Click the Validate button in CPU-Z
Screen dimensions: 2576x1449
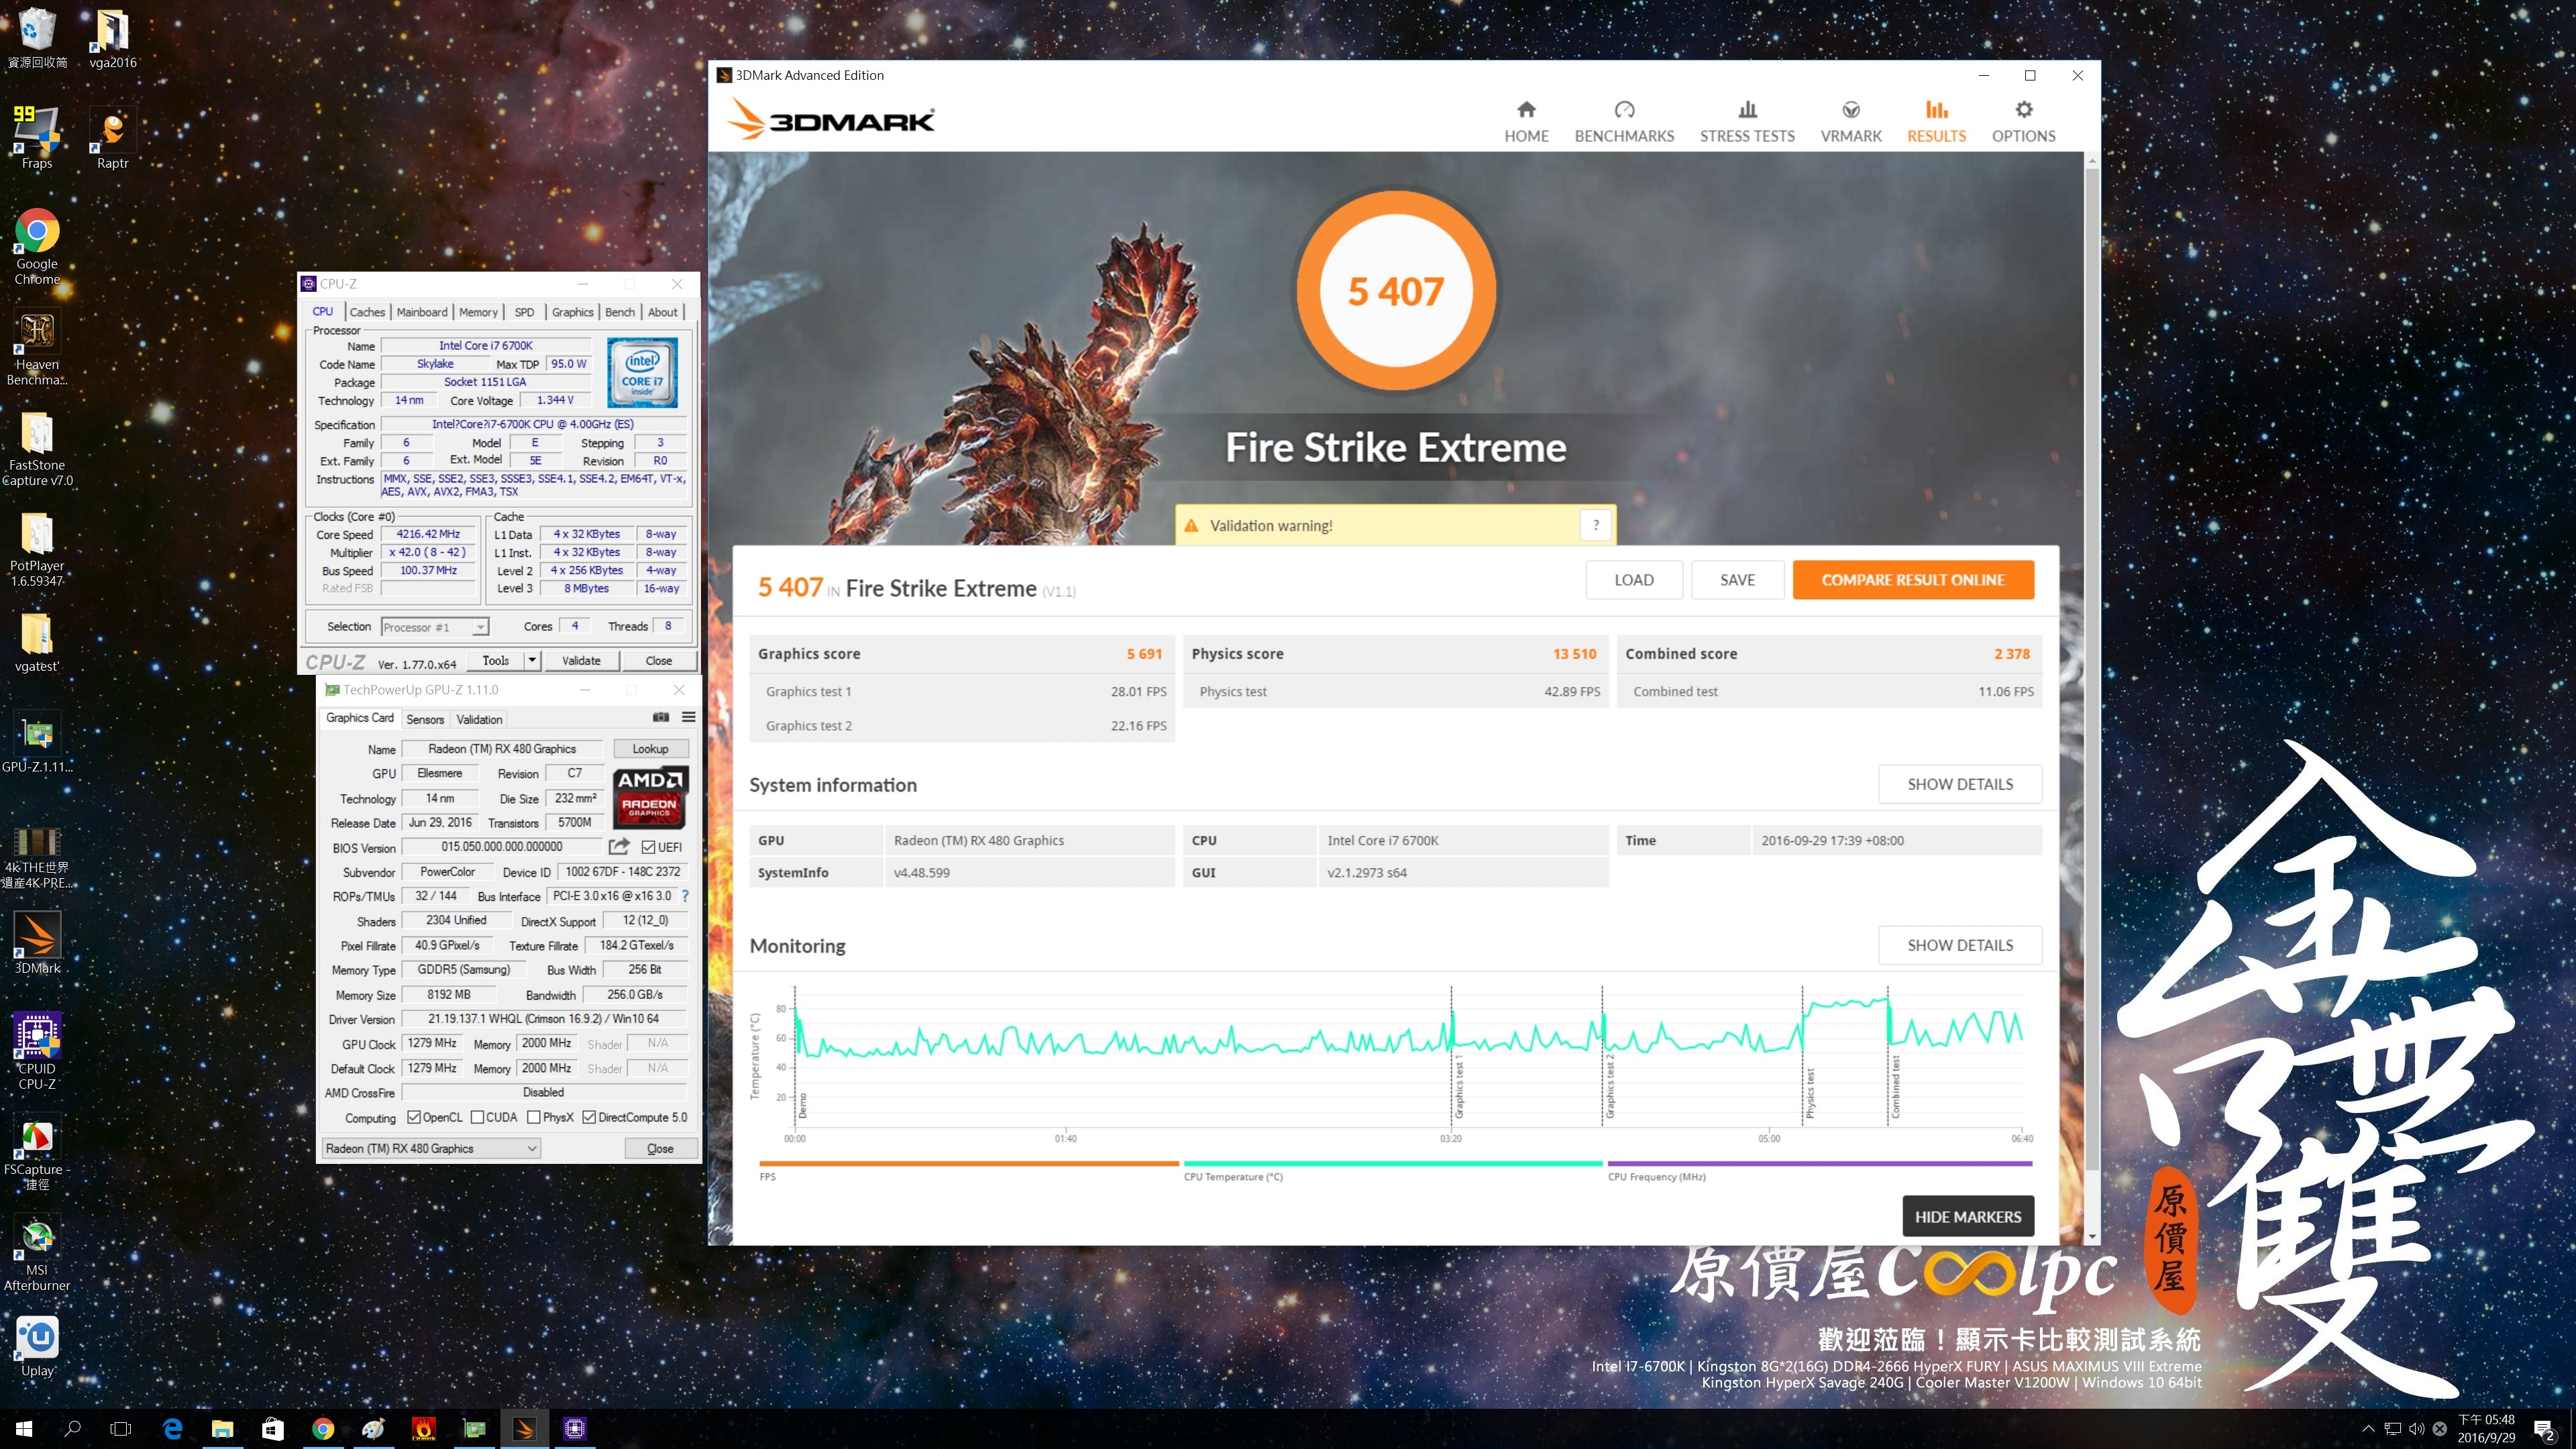pos(581,660)
